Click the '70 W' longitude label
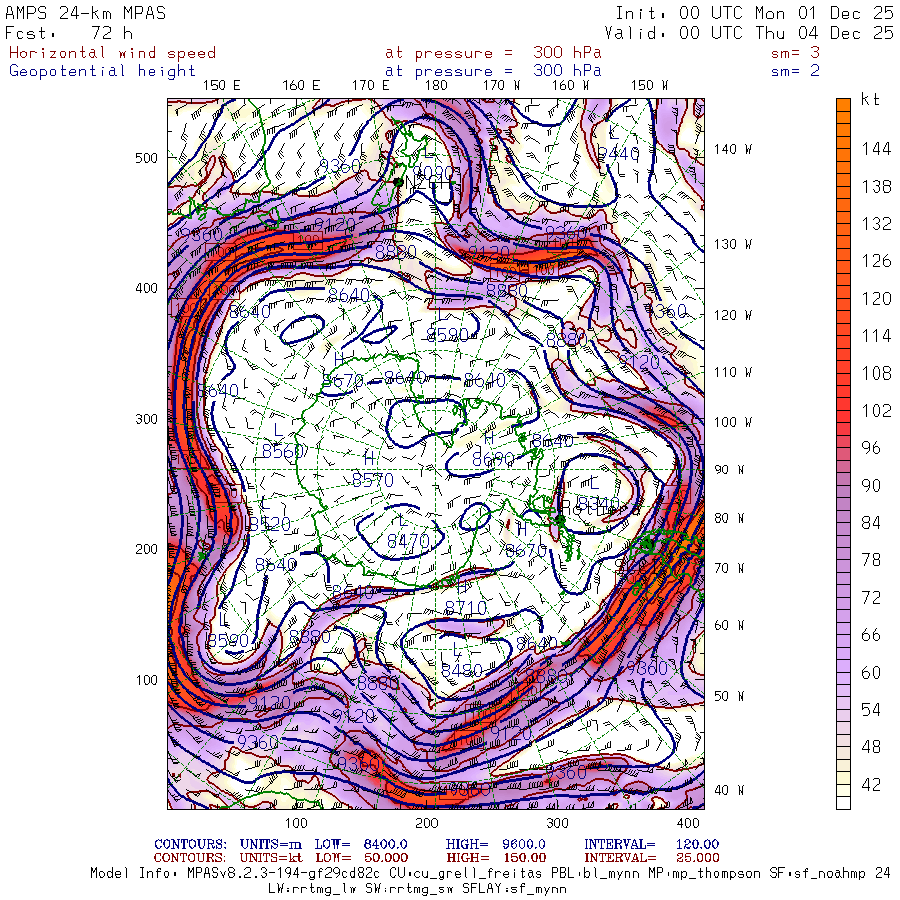The width and height of the screenshot is (900, 900). (728, 568)
